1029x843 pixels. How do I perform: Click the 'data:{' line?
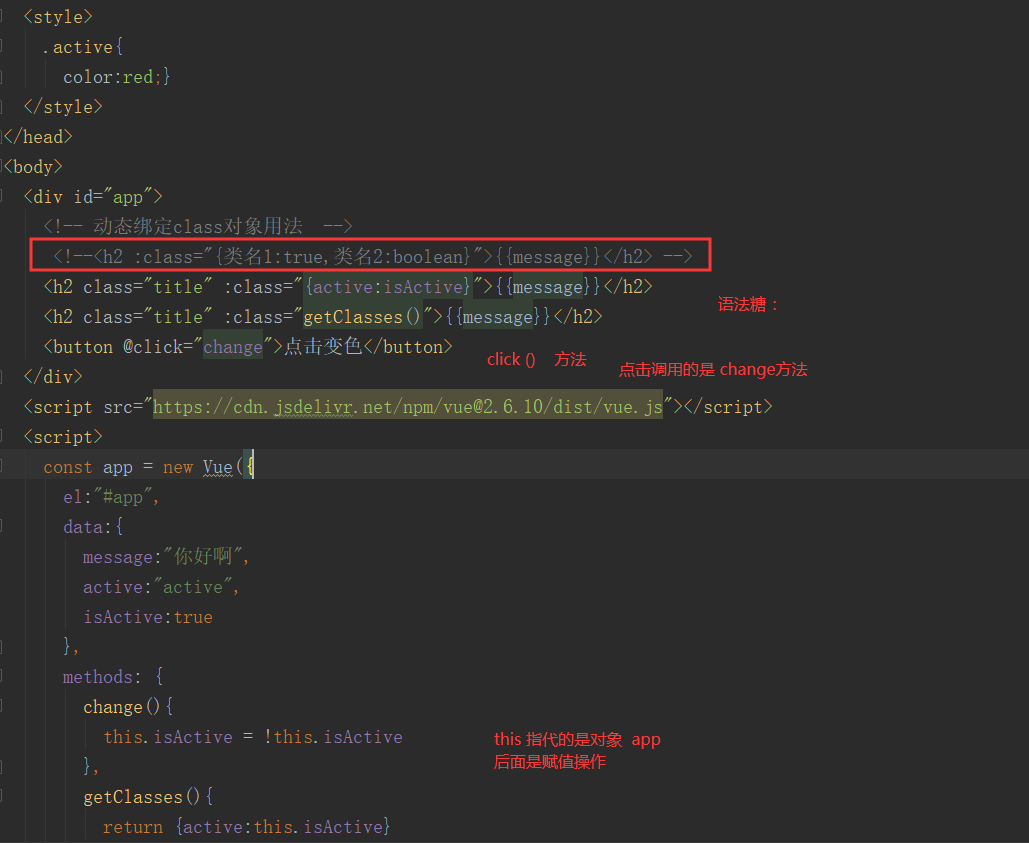click(93, 527)
